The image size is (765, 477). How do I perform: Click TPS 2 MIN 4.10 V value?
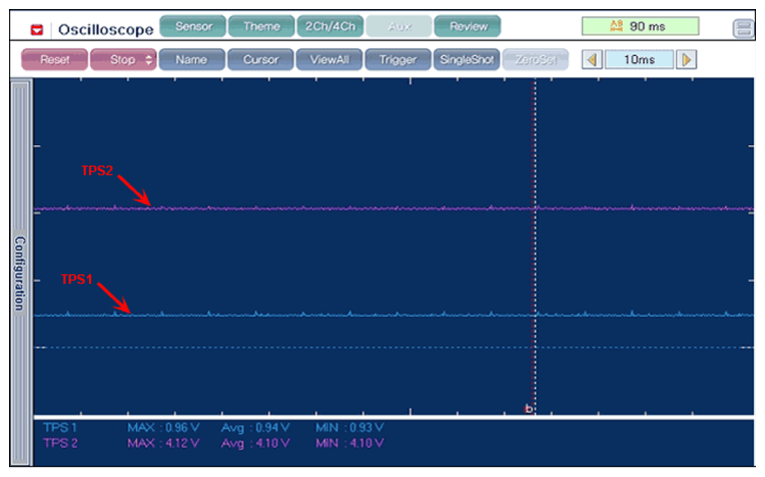click(x=350, y=443)
